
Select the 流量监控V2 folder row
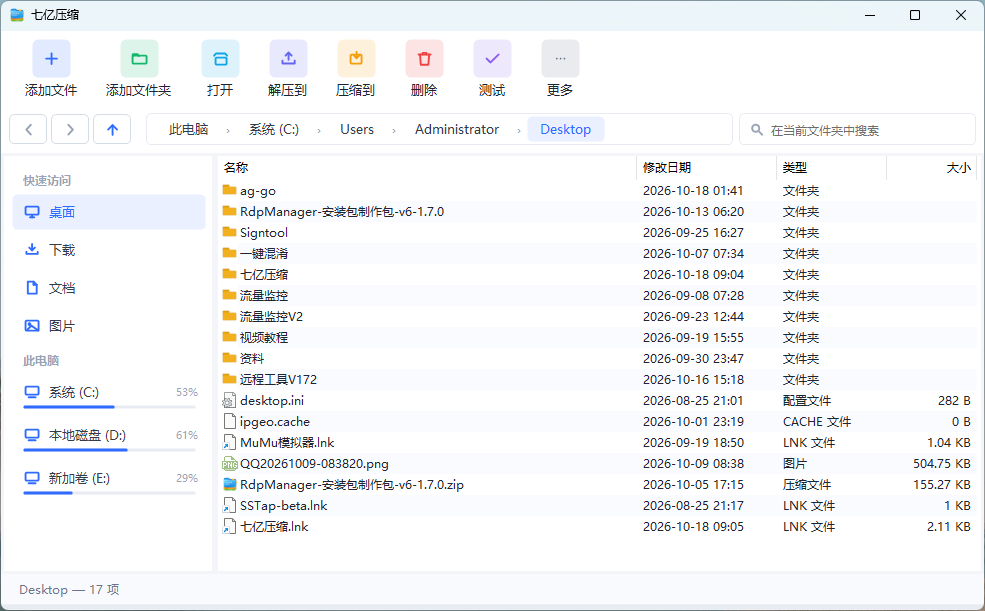[x=597, y=316]
